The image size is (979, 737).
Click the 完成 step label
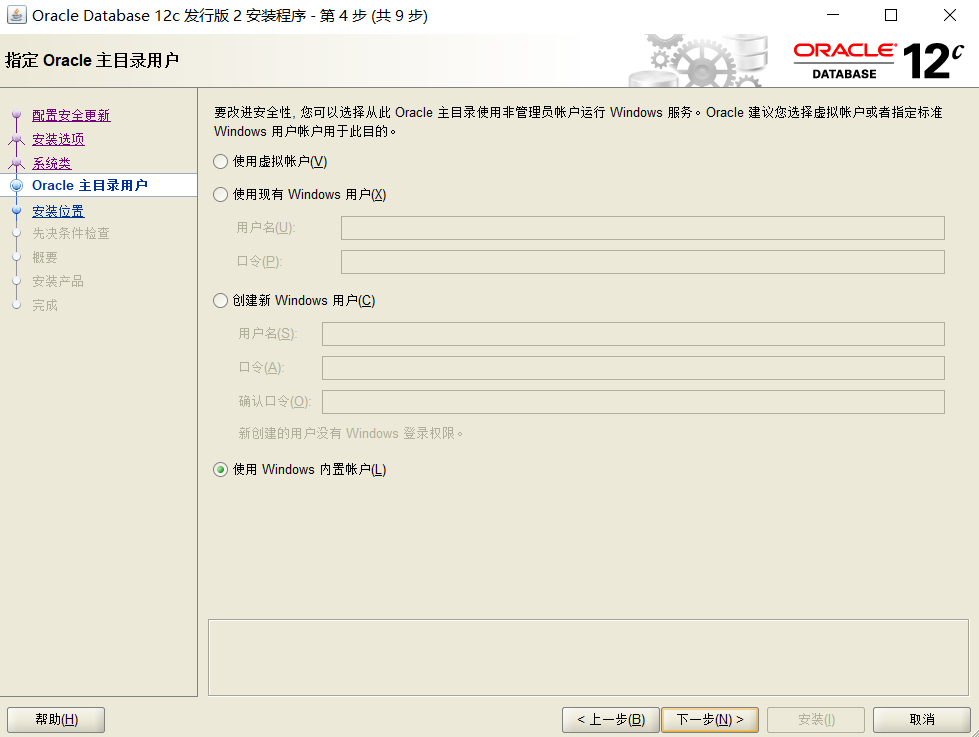coord(45,305)
